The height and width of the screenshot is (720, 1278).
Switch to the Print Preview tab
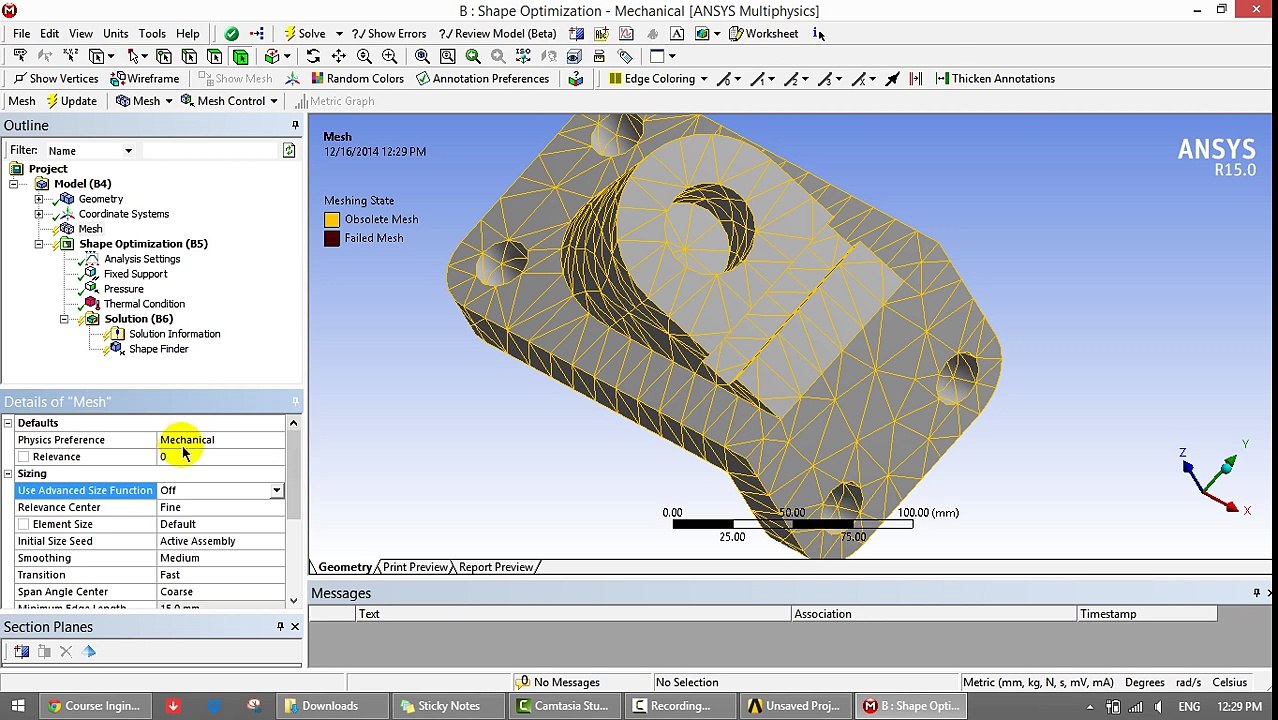coord(415,567)
